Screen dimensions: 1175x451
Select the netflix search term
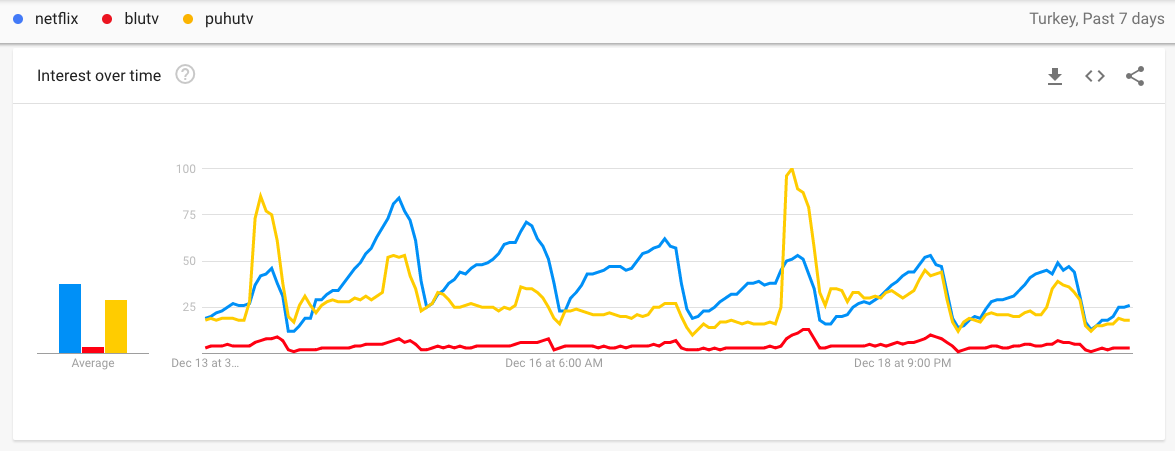click(x=59, y=19)
